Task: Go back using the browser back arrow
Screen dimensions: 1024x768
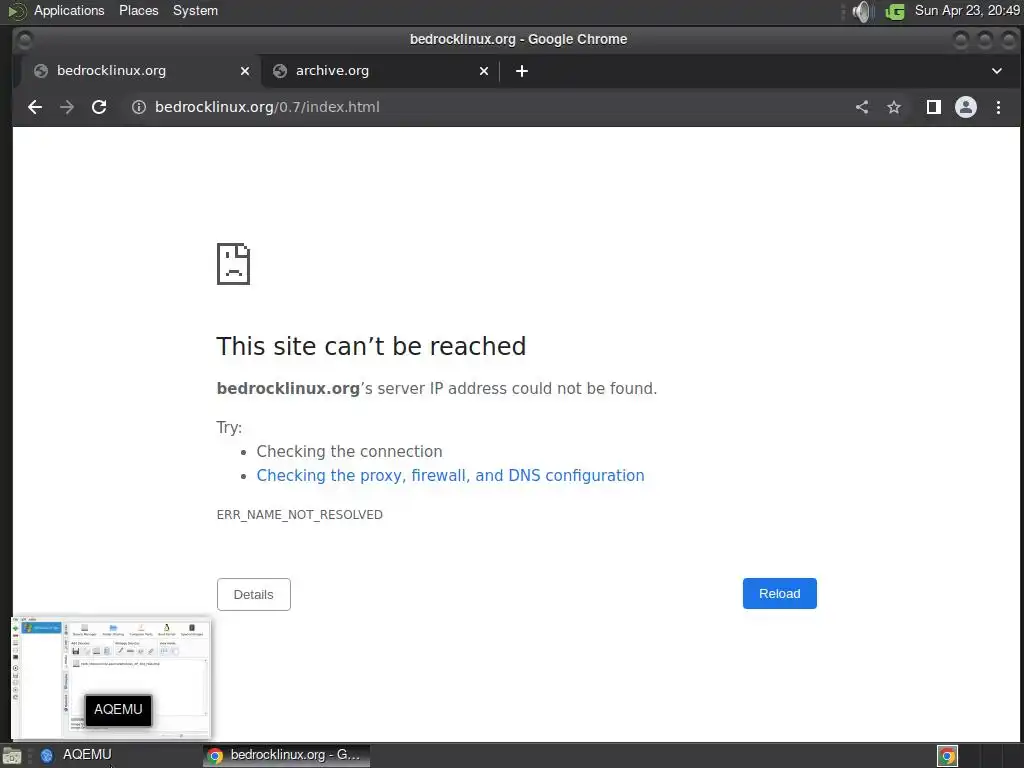Action: coord(35,107)
